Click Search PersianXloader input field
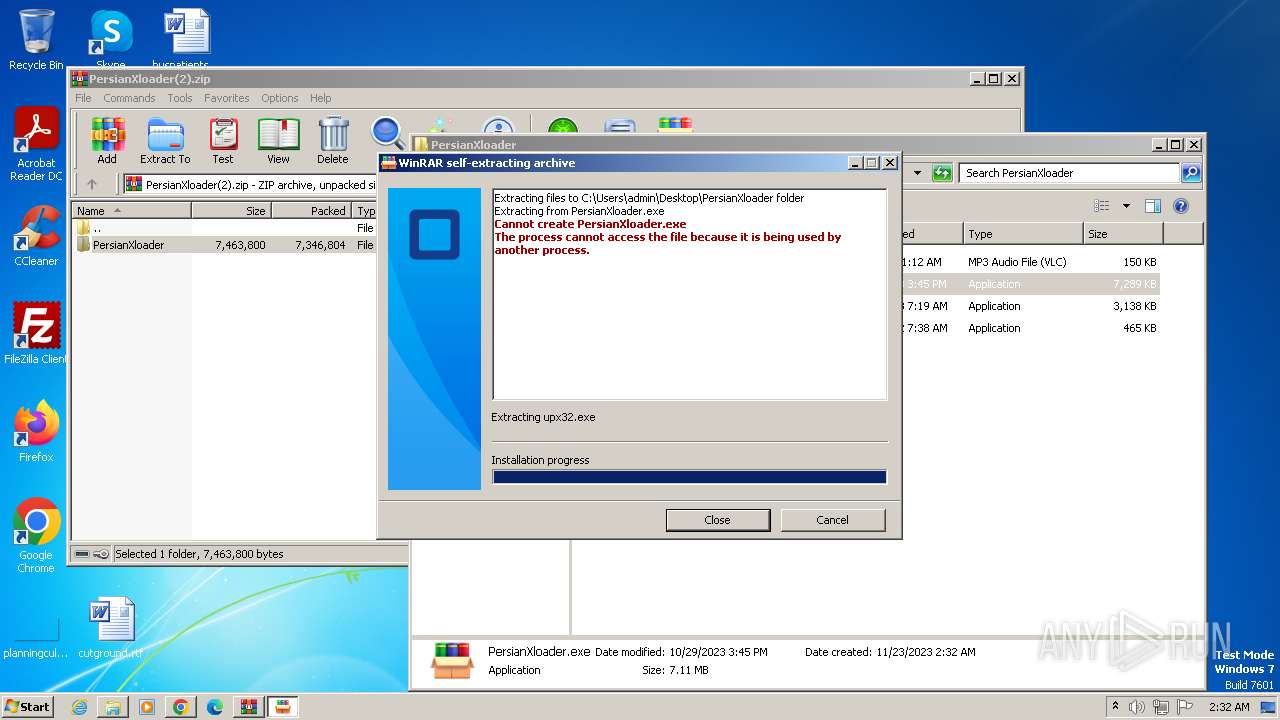1280x720 pixels. [1069, 173]
